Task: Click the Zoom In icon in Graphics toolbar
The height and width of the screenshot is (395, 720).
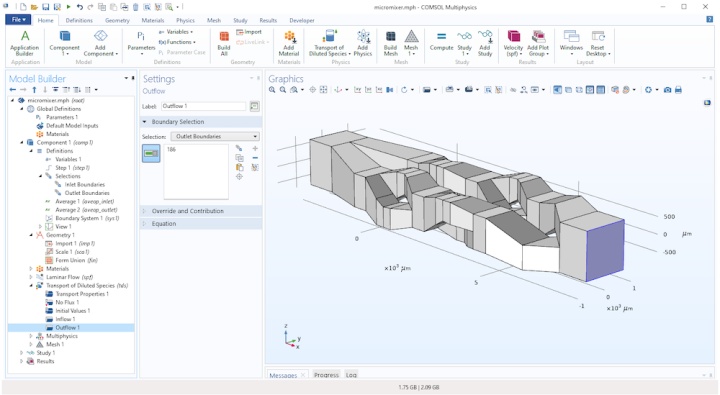Action: coord(272,90)
